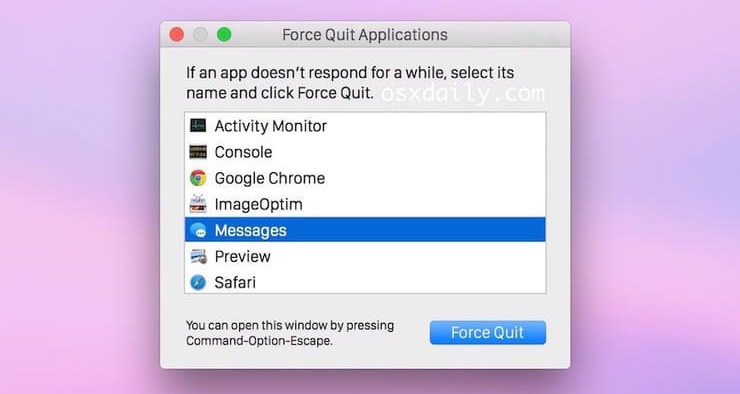Click the Safari compass icon
Image resolution: width=740 pixels, height=394 pixels.
(x=198, y=282)
